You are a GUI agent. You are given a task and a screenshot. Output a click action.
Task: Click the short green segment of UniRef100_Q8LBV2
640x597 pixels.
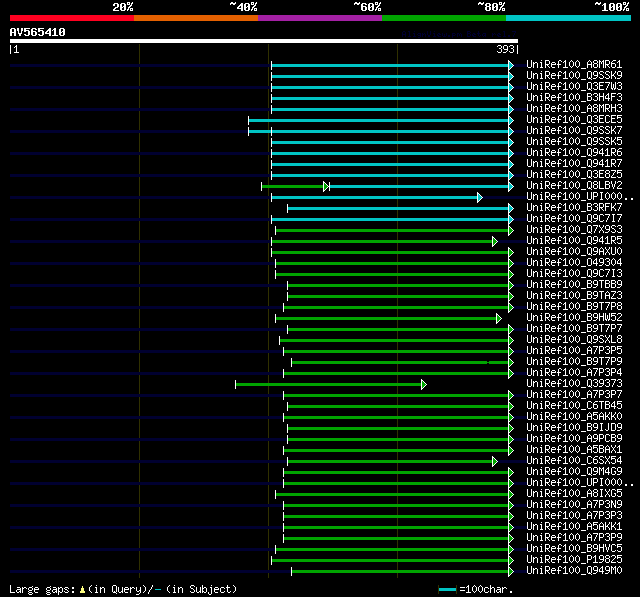coord(295,186)
